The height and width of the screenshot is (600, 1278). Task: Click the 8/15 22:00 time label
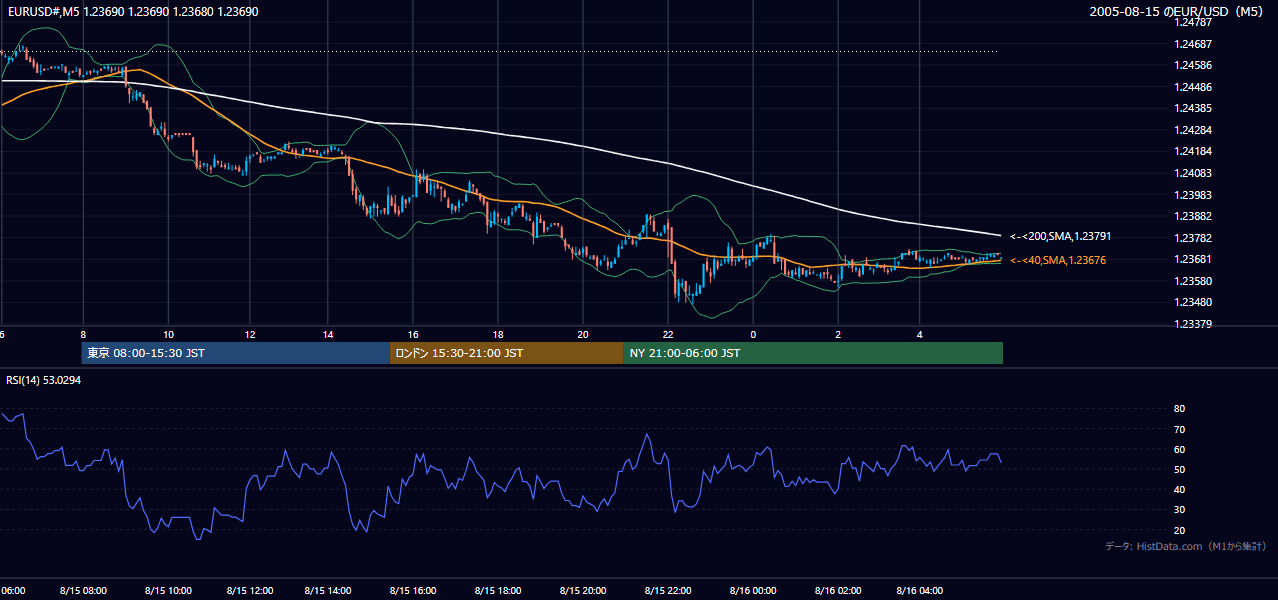tap(669, 591)
